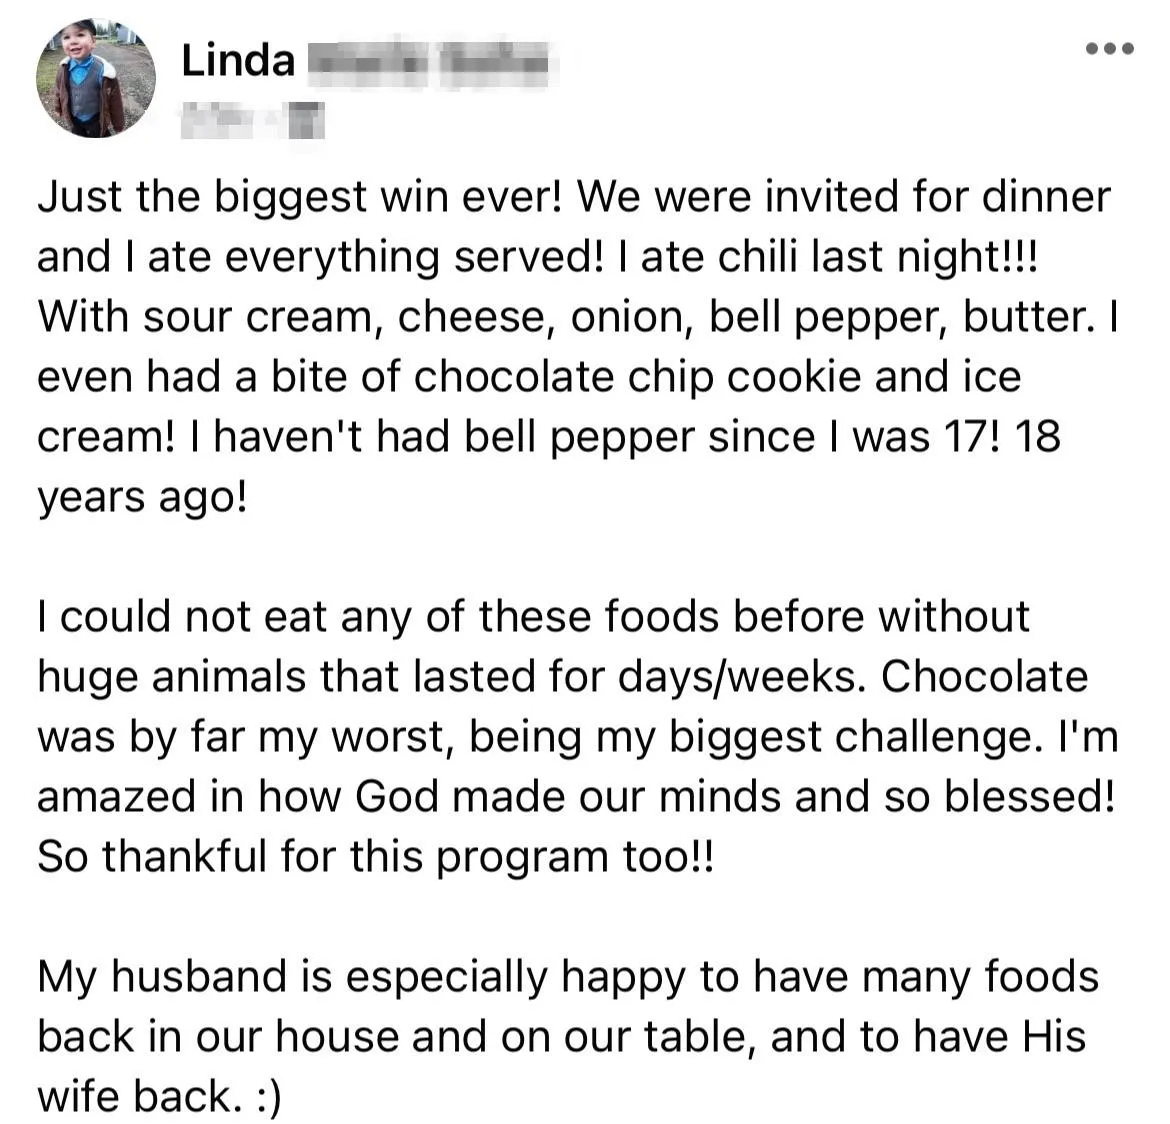Click the line starting 'With sour cream, cheese'
This screenshot has height=1124, width=1170.
[x=578, y=317]
